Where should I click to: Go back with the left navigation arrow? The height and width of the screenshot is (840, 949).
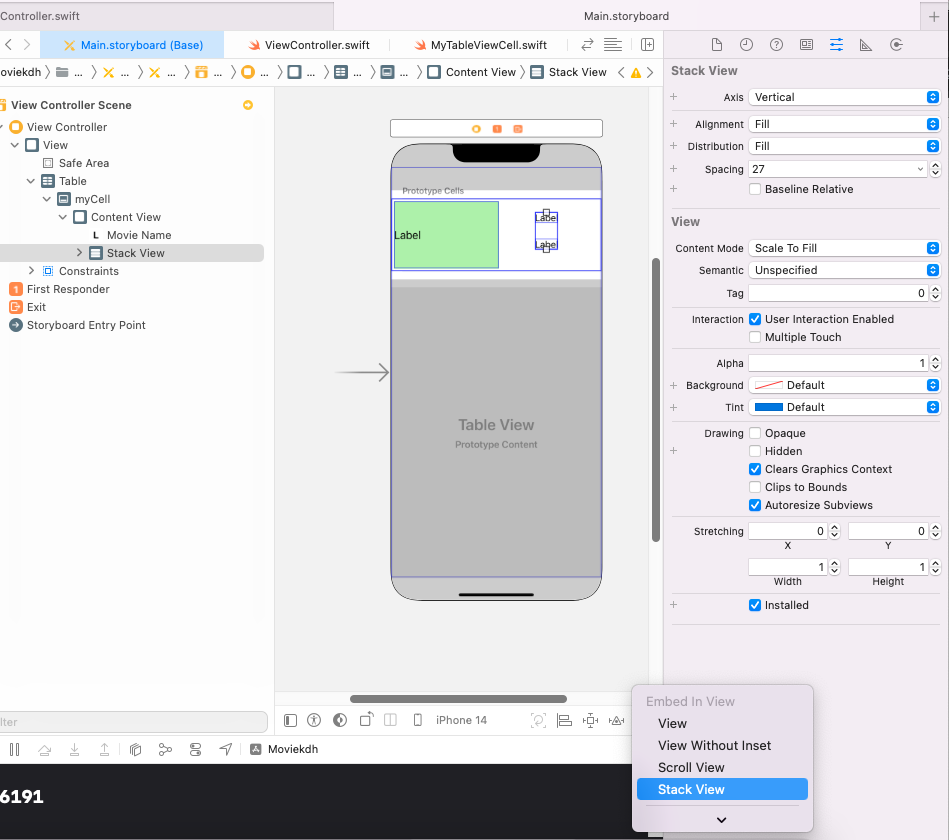click(x=8, y=45)
